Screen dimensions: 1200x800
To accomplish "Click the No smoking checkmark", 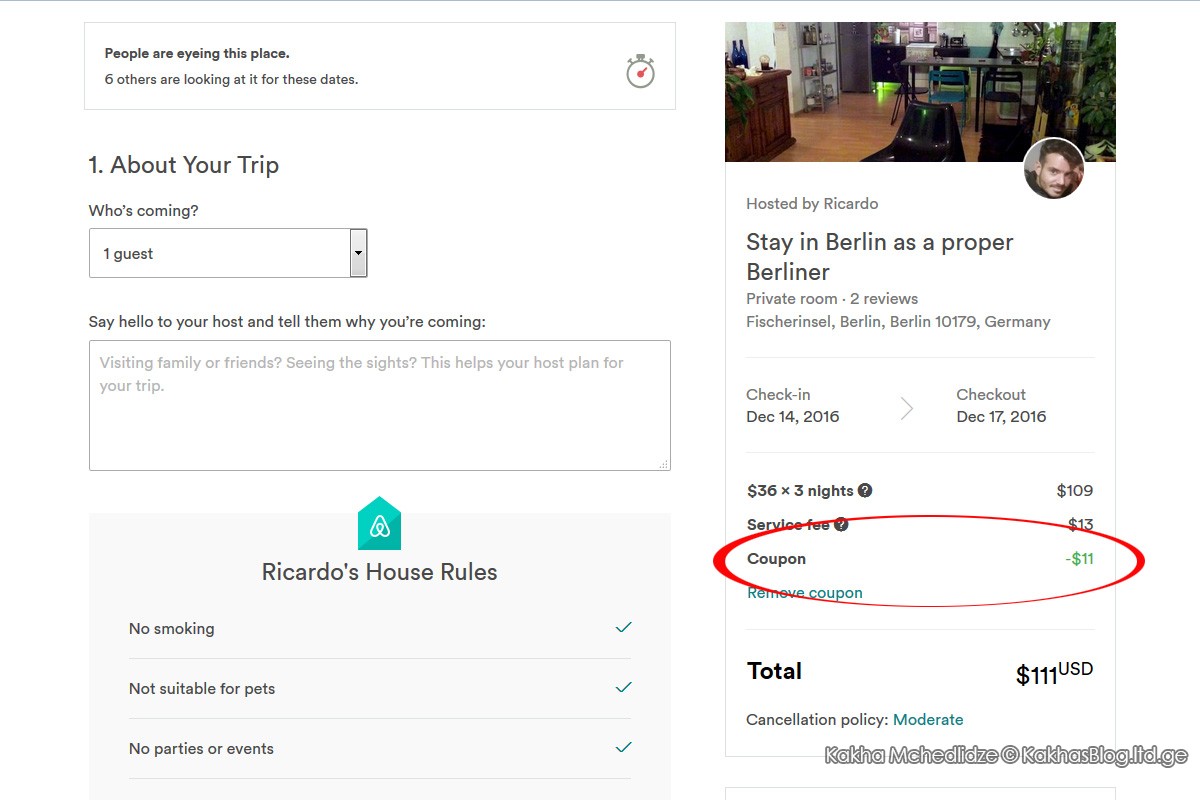I will pyautogui.click(x=623, y=628).
